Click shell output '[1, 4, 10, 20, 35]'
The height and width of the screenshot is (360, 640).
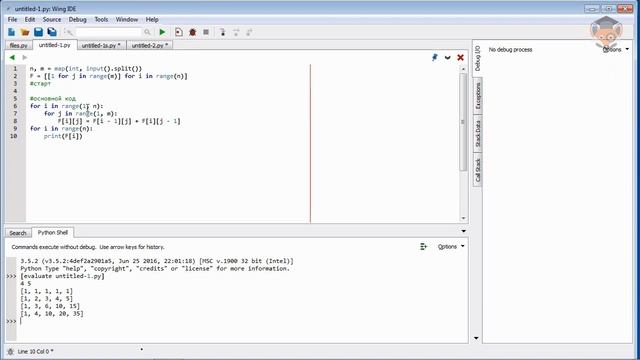(52, 313)
